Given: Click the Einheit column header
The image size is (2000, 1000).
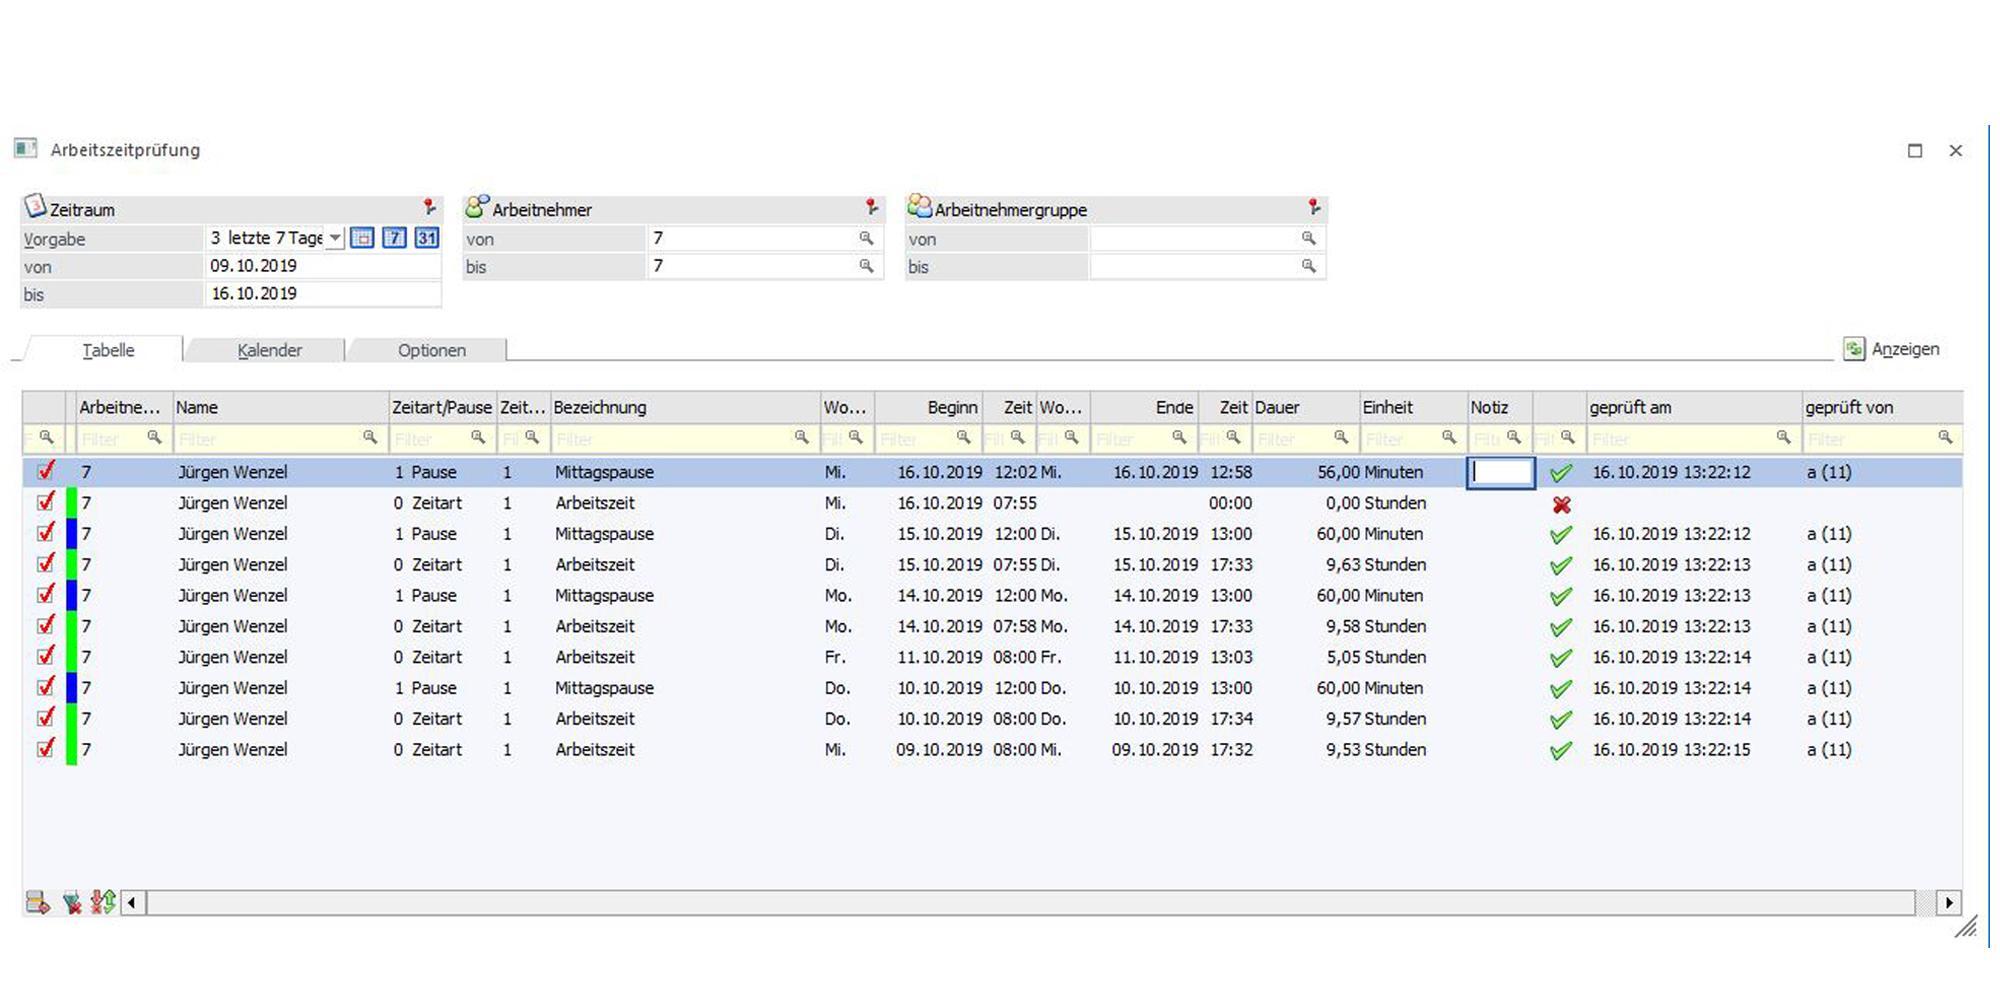Looking at the screenshot, I should [1412, 407].
